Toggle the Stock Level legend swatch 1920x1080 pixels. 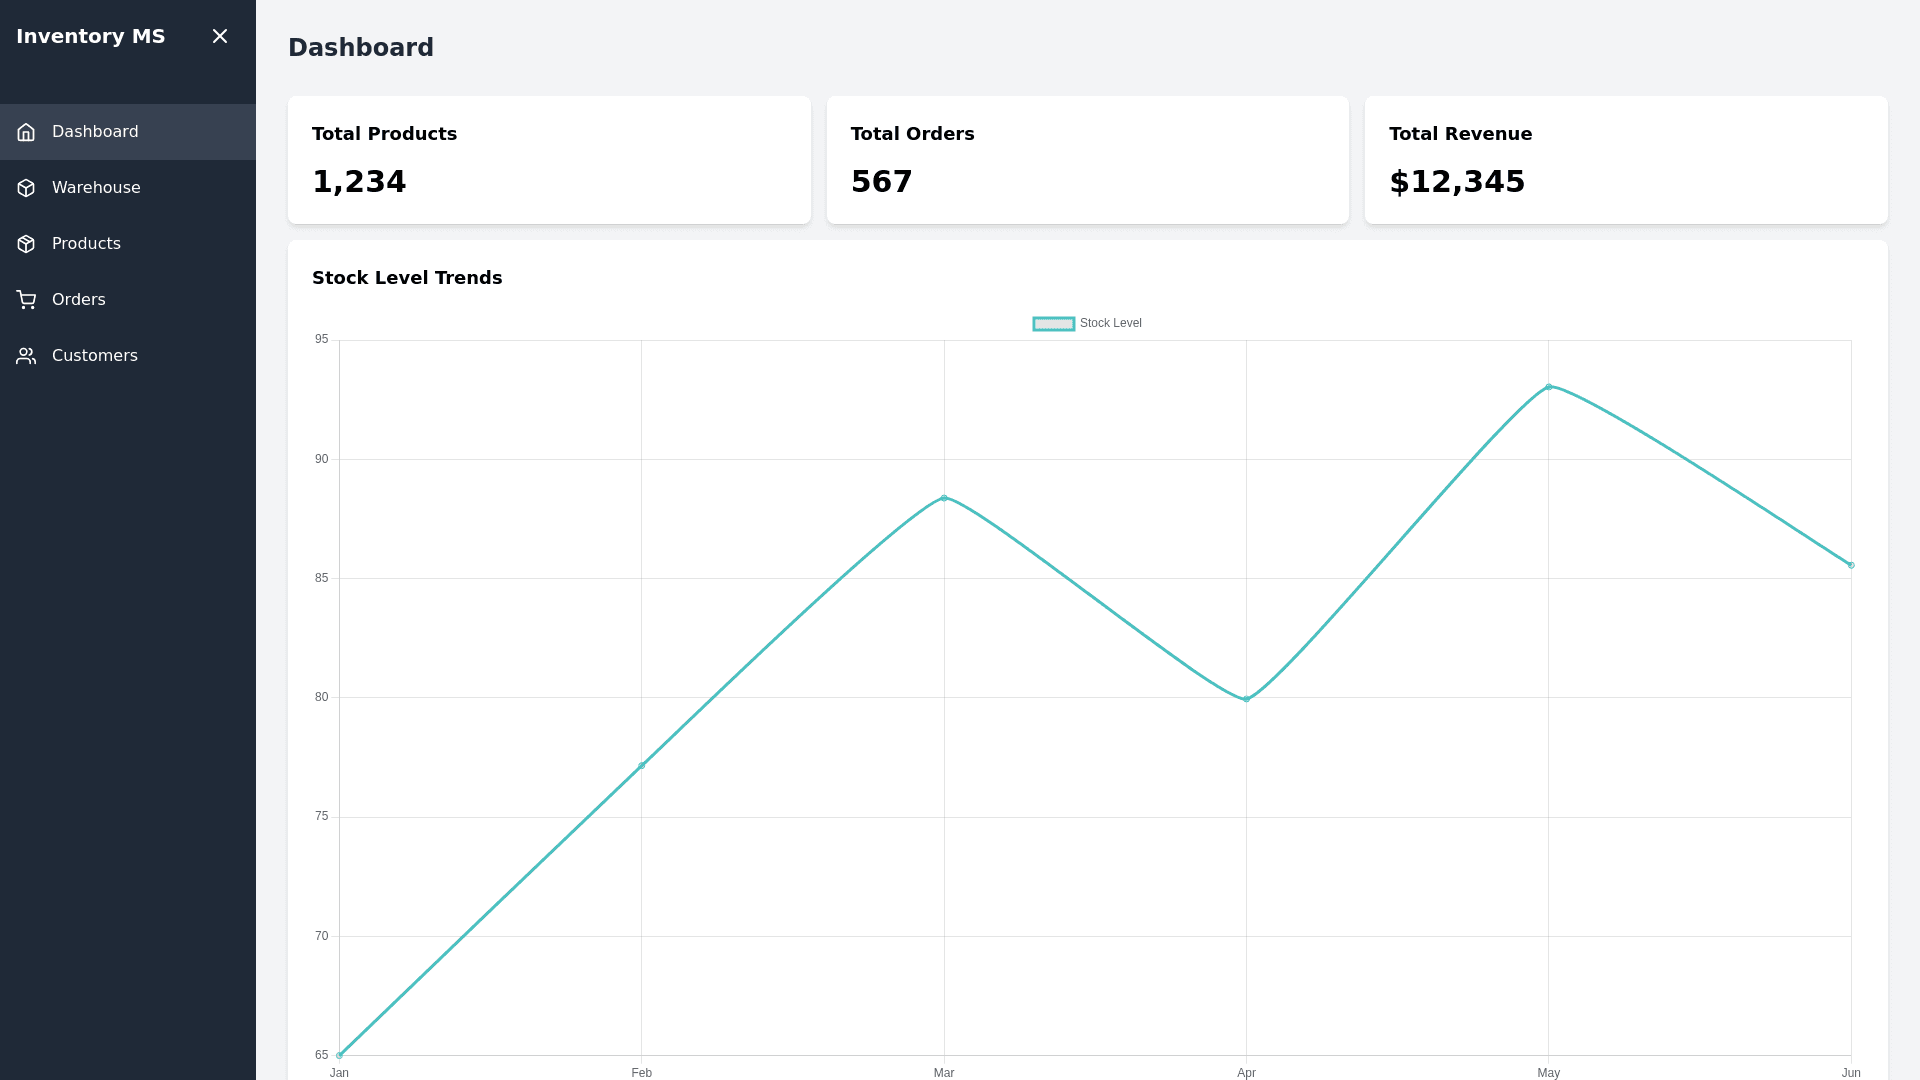(1053, 324)
